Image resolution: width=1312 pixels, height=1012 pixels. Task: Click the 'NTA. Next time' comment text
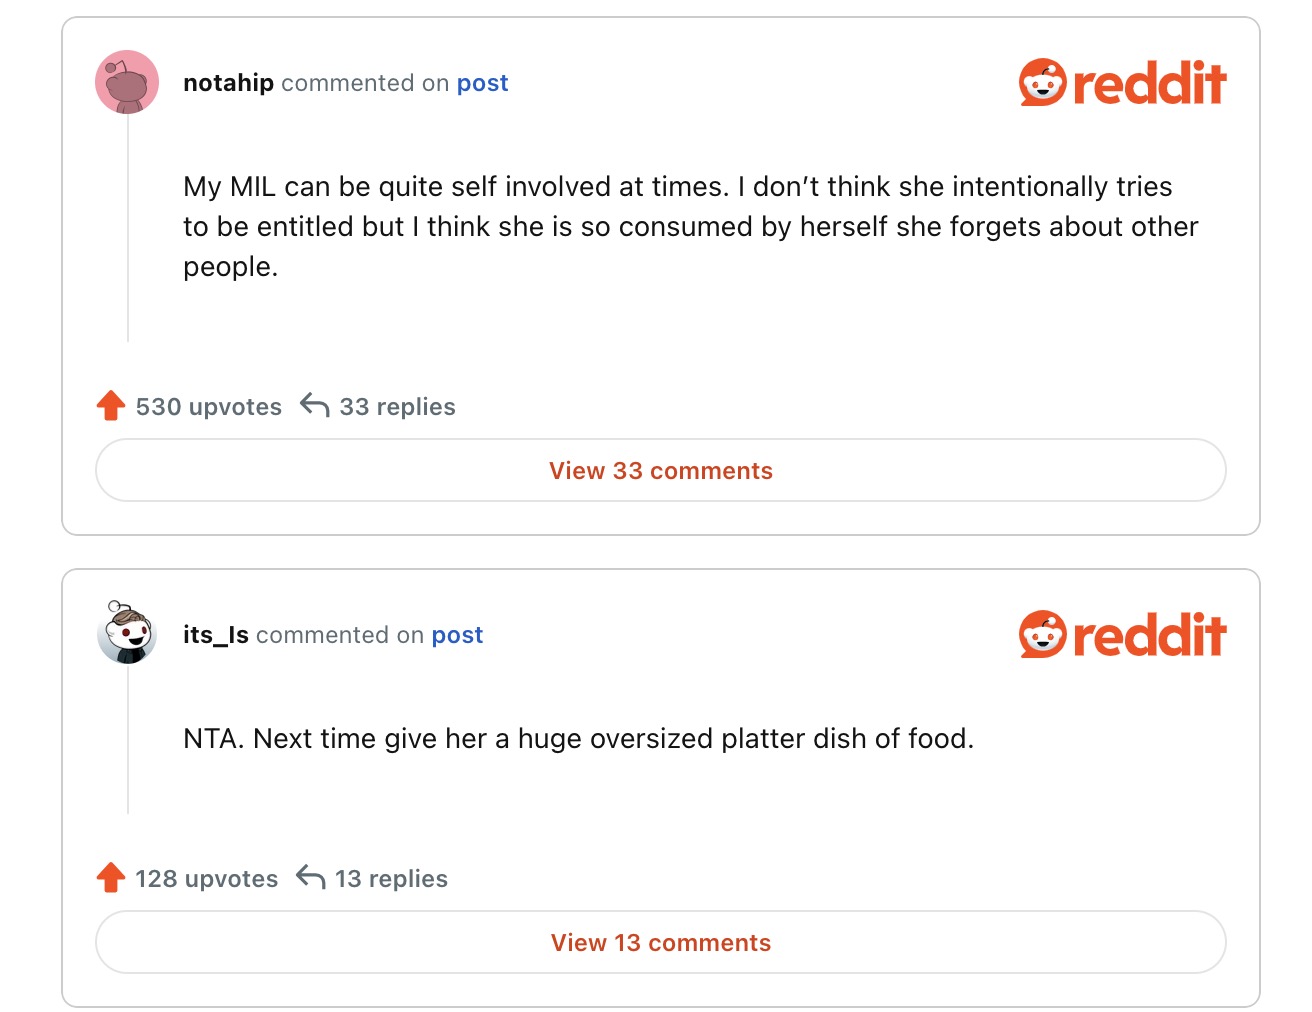tap(578, 739)
